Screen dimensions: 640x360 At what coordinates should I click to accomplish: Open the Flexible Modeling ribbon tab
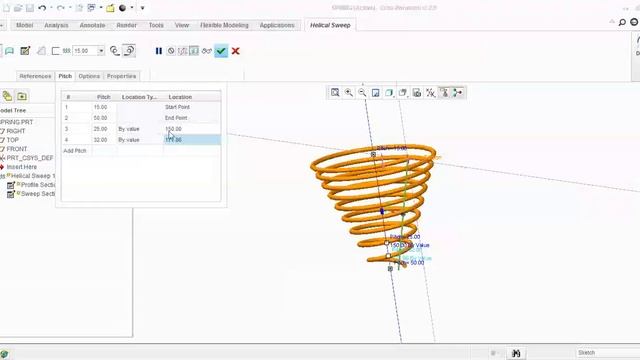click(224, 25)
